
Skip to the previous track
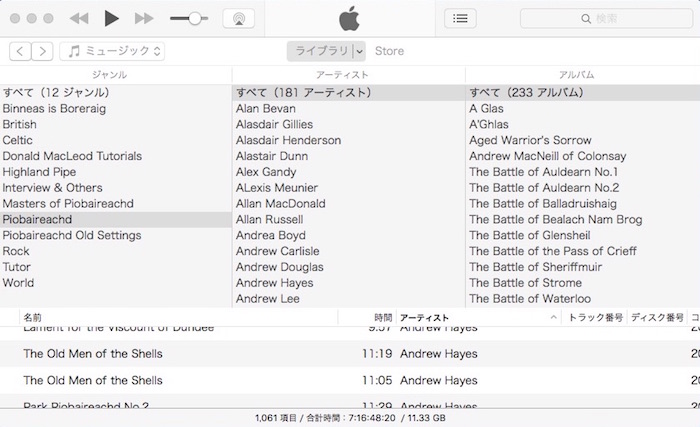pos(79,19)
